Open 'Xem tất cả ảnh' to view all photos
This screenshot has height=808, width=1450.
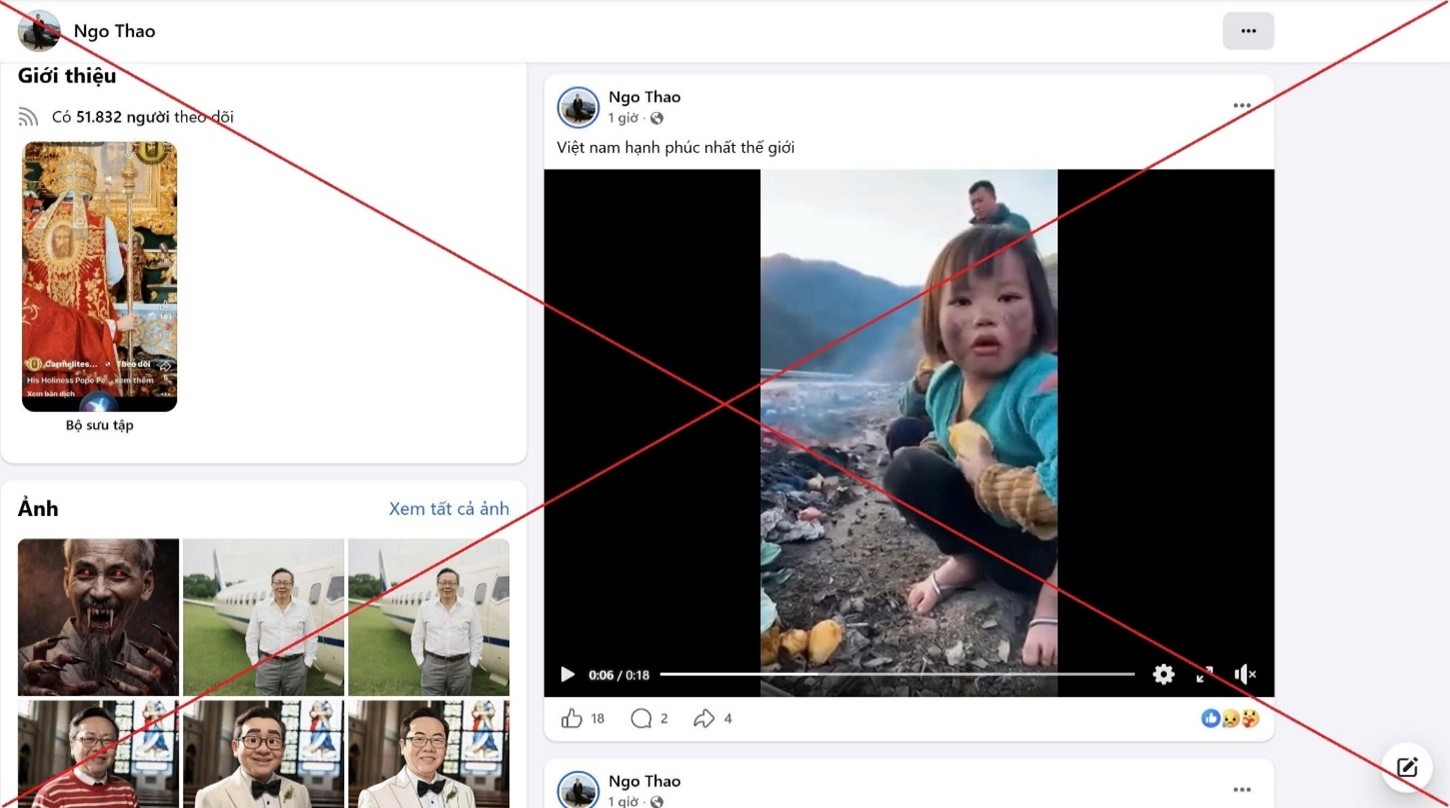click(448, 508)
